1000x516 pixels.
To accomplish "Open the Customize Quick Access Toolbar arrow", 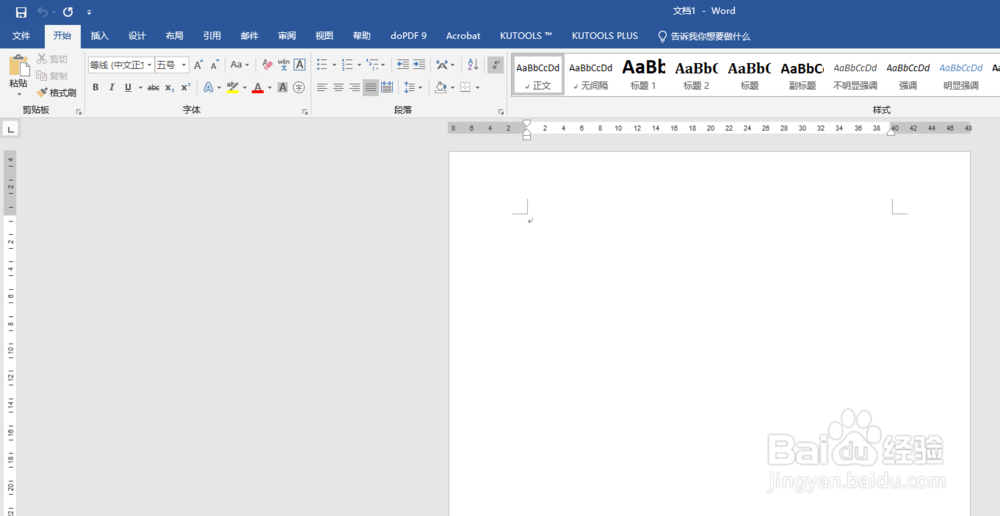I will 89,12.
